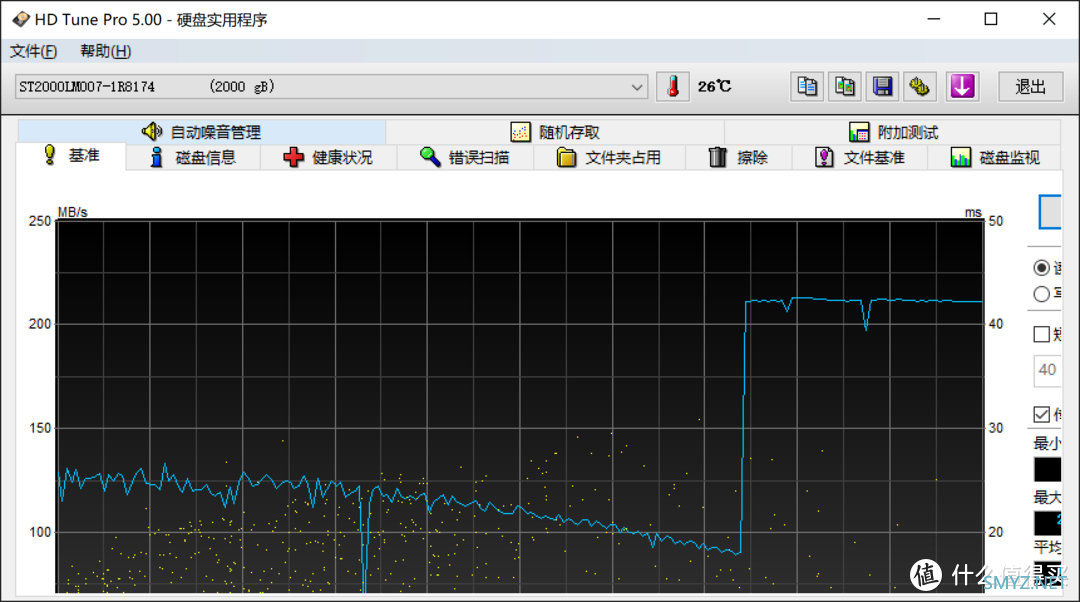1080x602 pixels.
Task: Open the 帮助(H) menu
Action: [105, 51]
